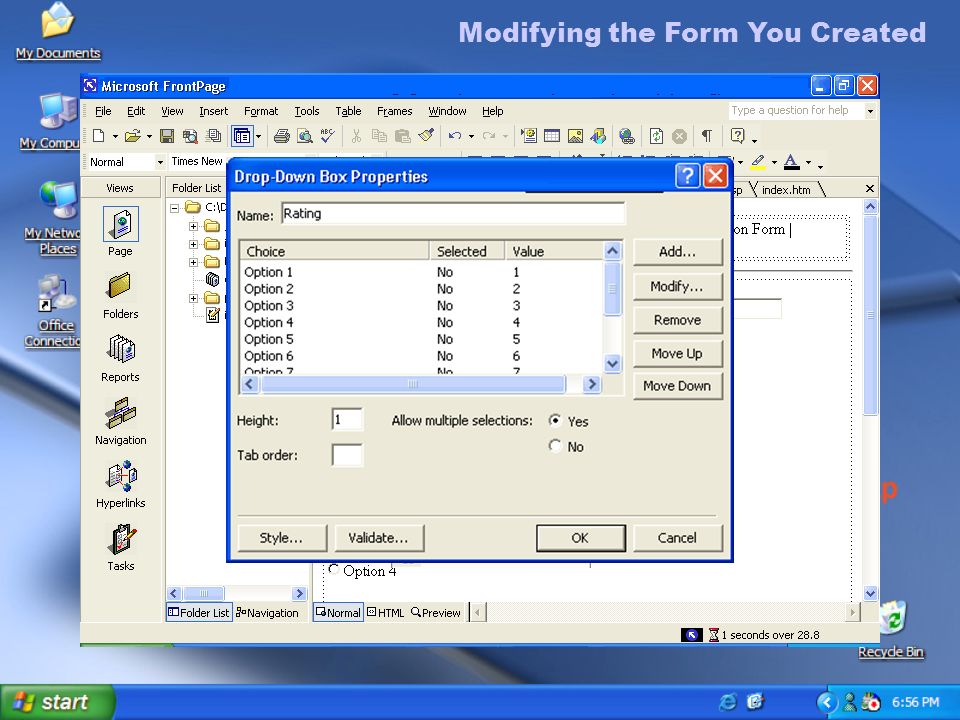Click the Windows Start button

[57, 702]
